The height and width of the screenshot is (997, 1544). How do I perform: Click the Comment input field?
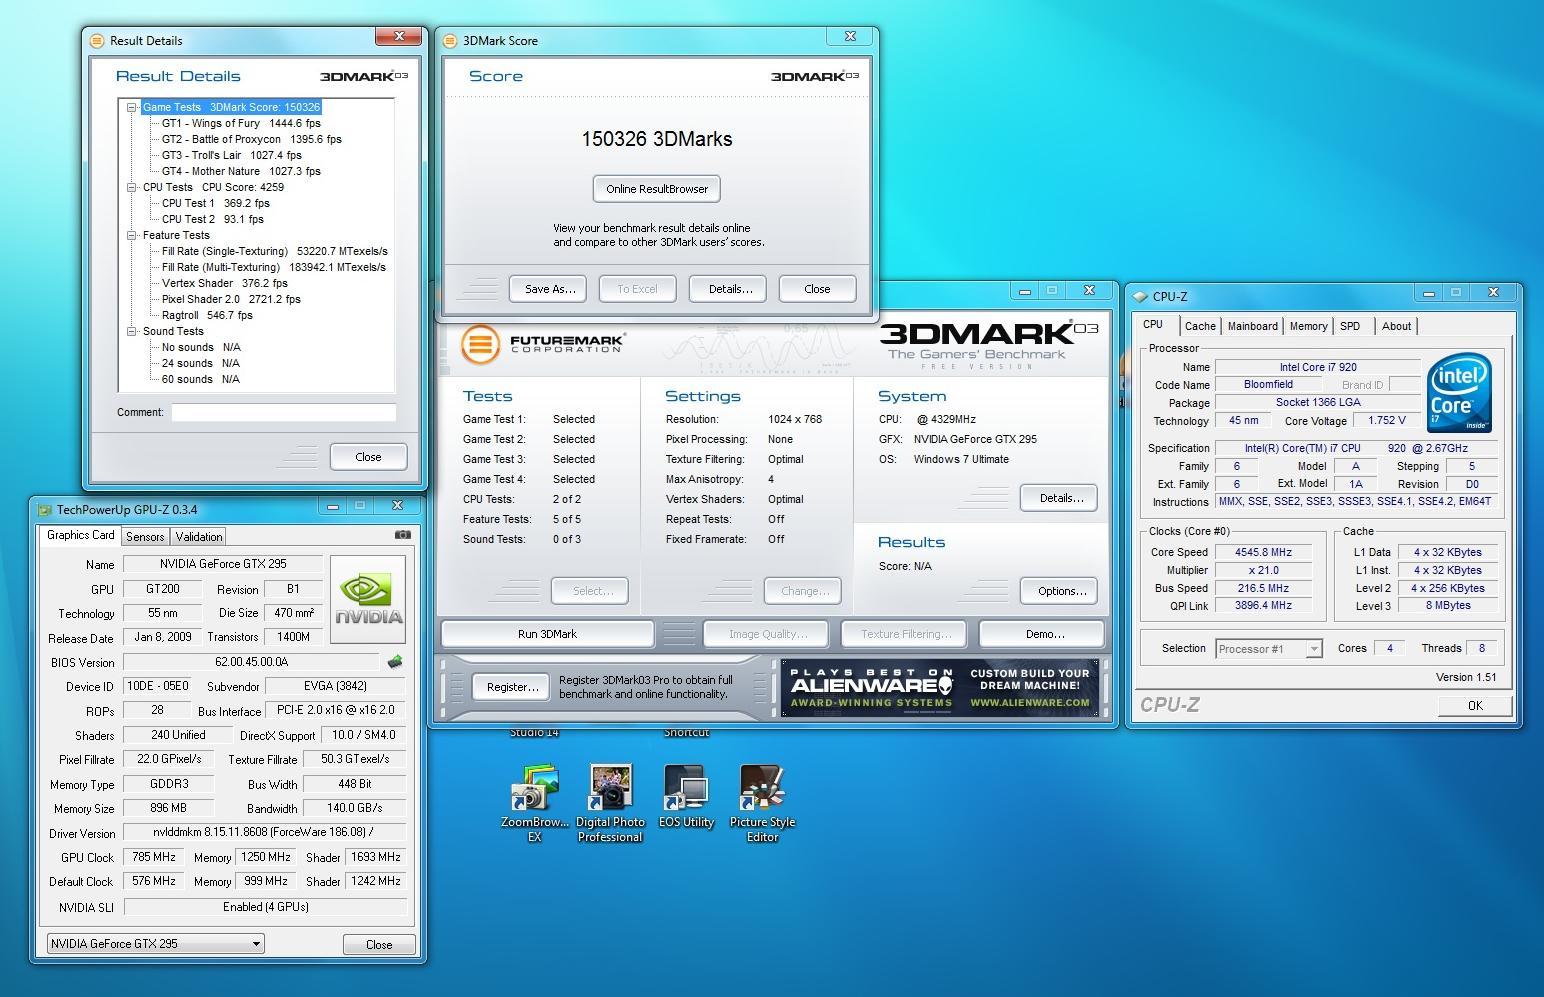283,412
